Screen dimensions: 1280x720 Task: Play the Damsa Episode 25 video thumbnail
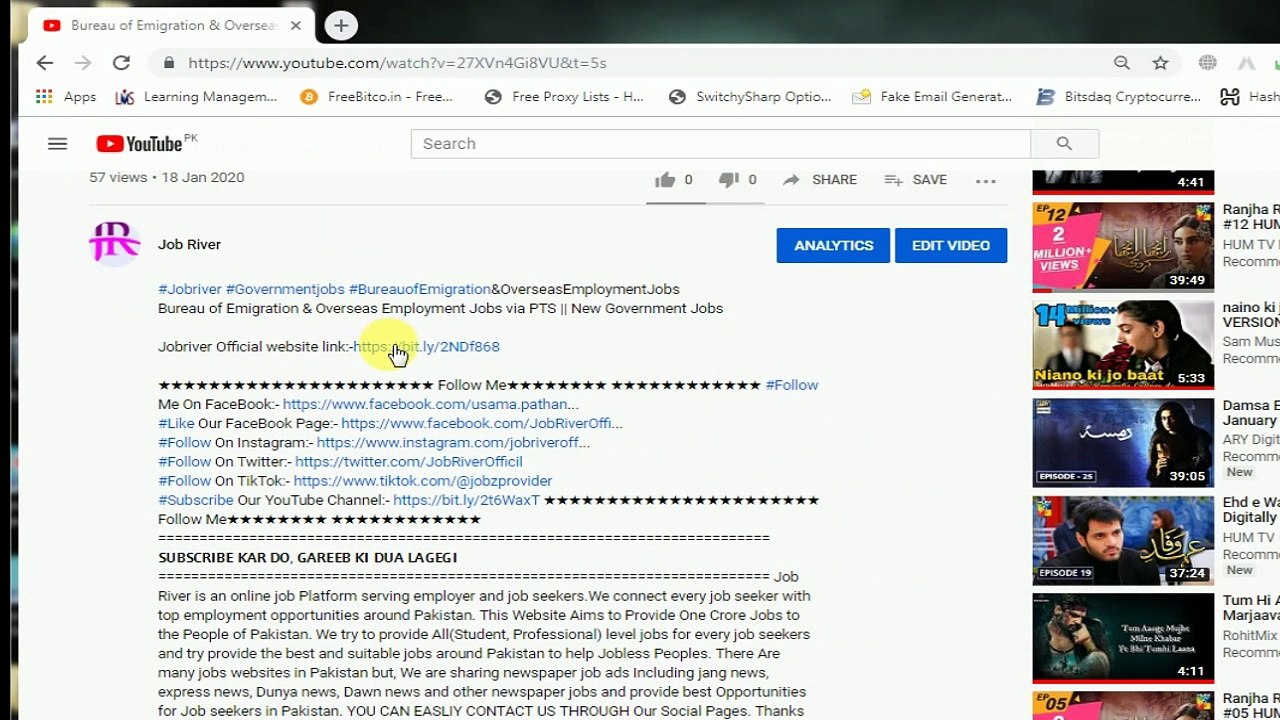pos(1123,443)
